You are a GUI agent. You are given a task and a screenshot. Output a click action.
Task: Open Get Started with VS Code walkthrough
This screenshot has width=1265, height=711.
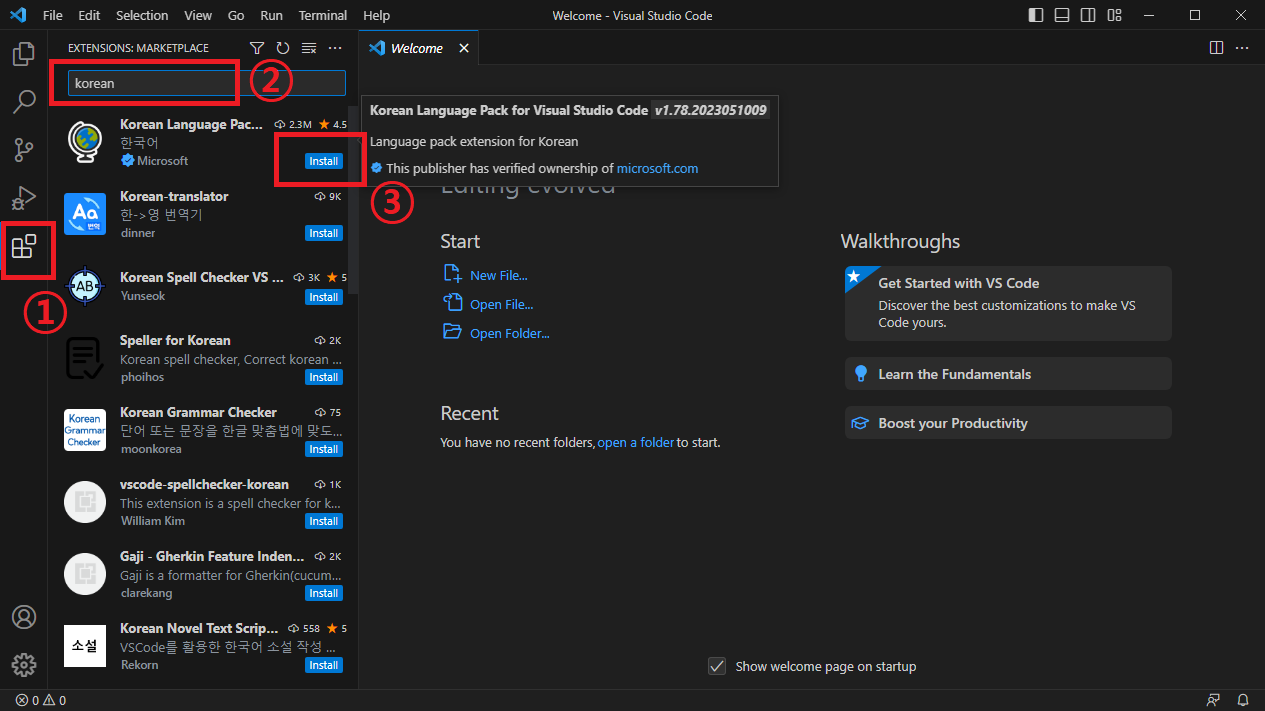point(1008,303)
